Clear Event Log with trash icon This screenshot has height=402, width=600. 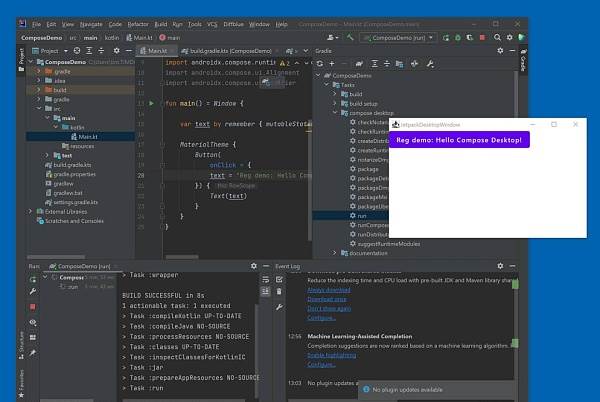[x=279, y=292]
